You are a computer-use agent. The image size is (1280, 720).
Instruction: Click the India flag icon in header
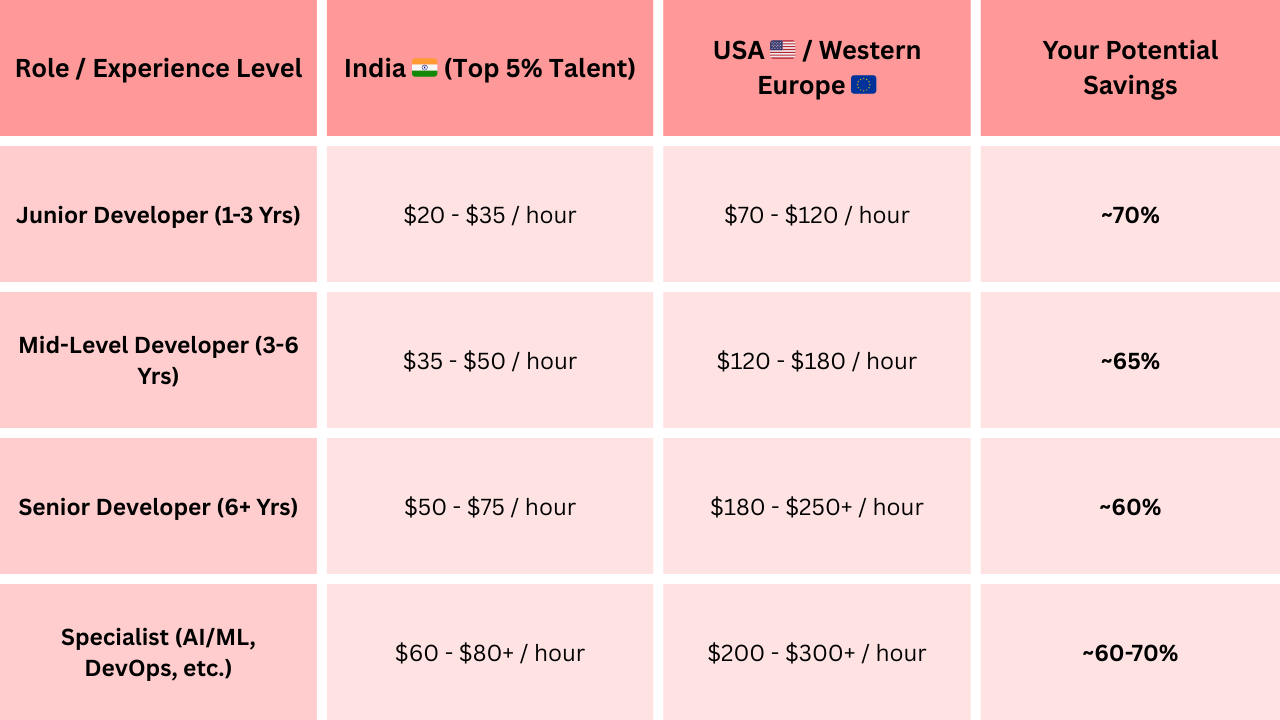coord(424,68)
